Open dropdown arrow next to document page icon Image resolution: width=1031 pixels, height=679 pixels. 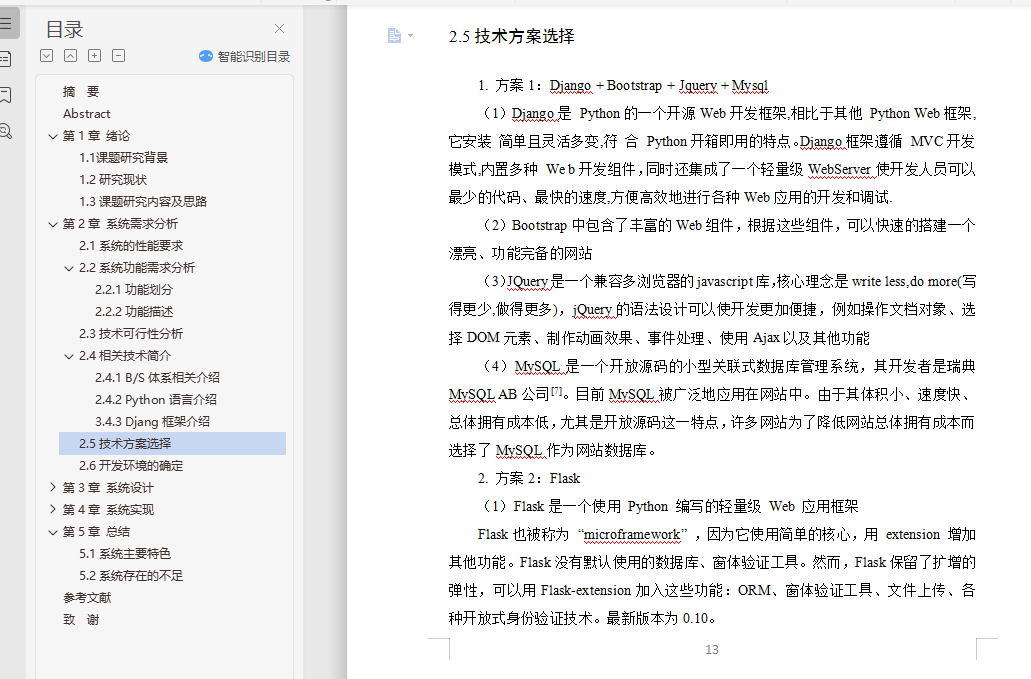[x=410, y=35]
